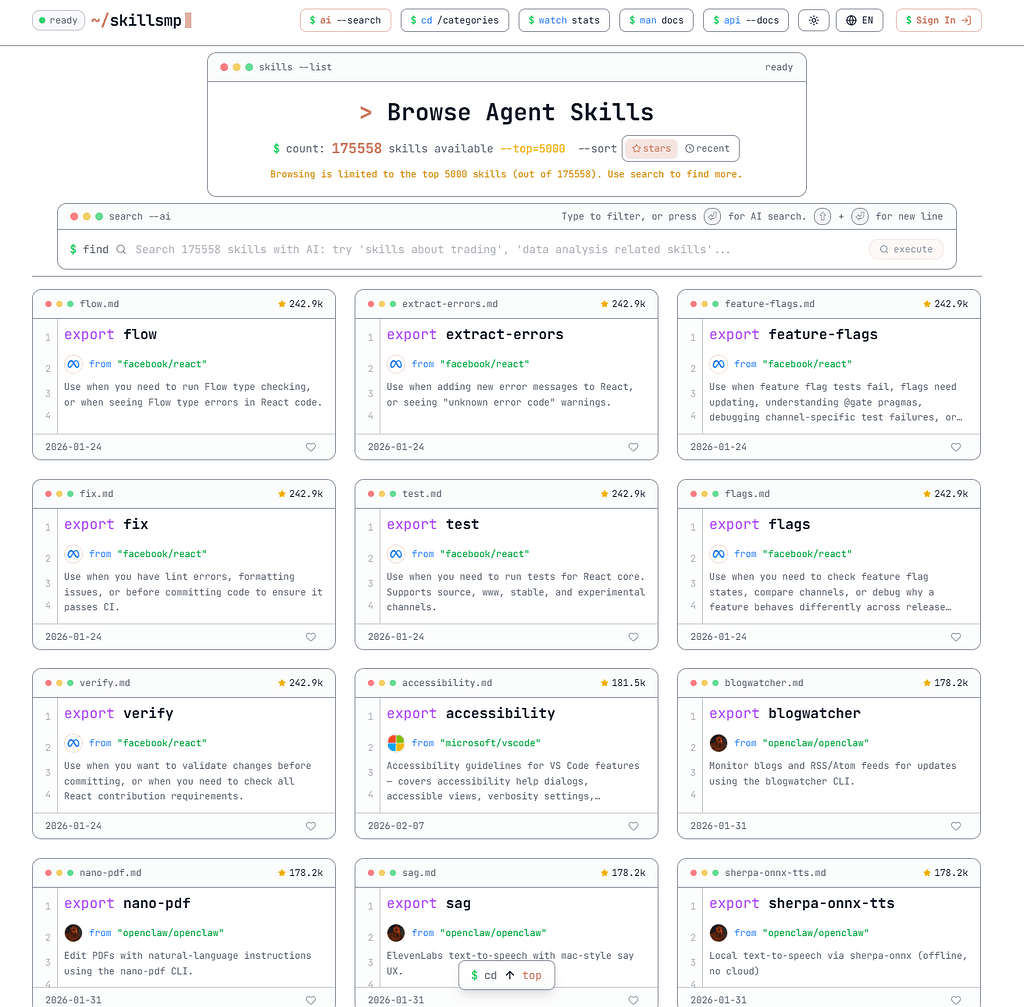Sort skills by stars

point(651,148)
